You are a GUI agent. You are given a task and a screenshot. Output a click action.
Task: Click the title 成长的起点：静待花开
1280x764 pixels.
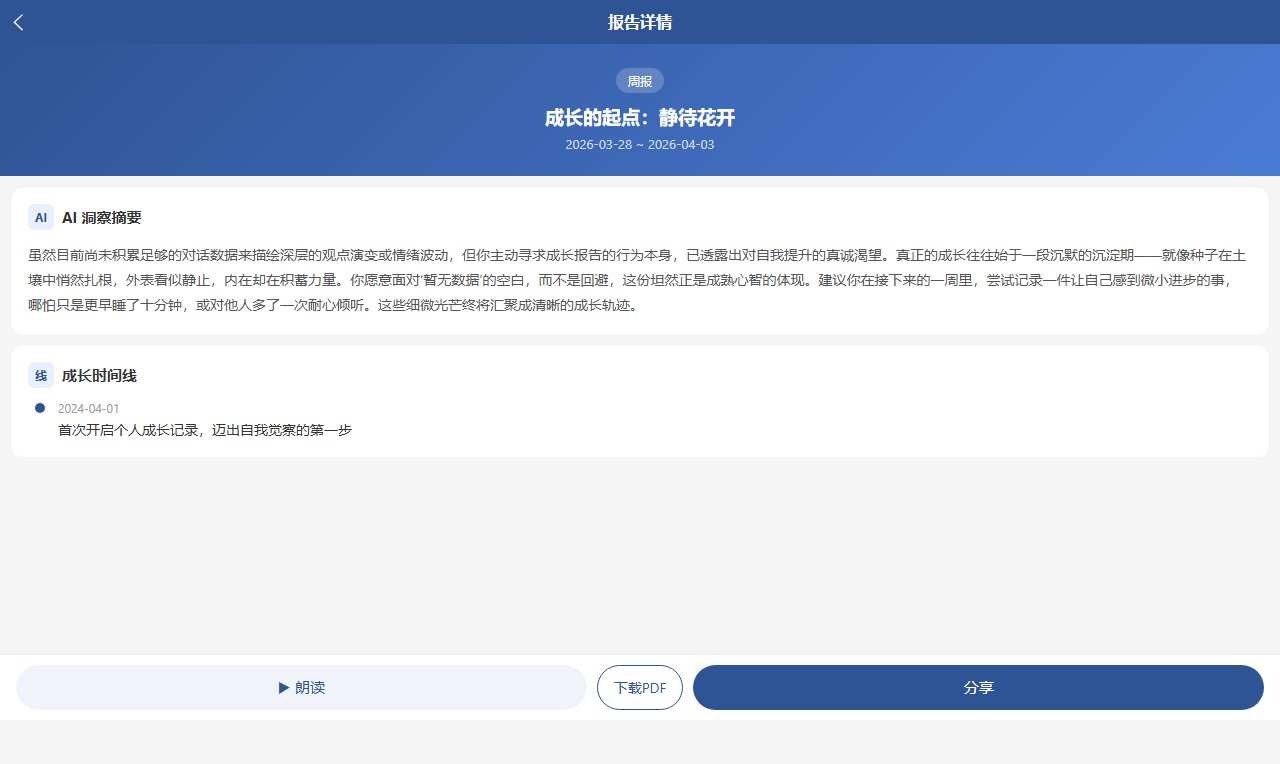click(x=640, y=118)
